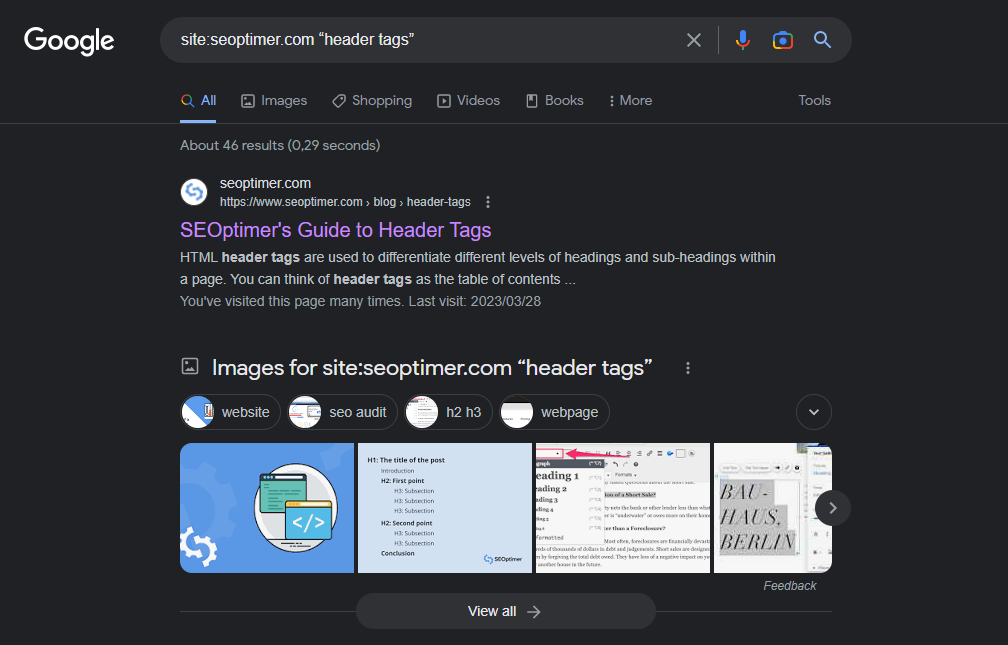Open Google Lens image search
1008x645 pixels.
pos(782,40)
